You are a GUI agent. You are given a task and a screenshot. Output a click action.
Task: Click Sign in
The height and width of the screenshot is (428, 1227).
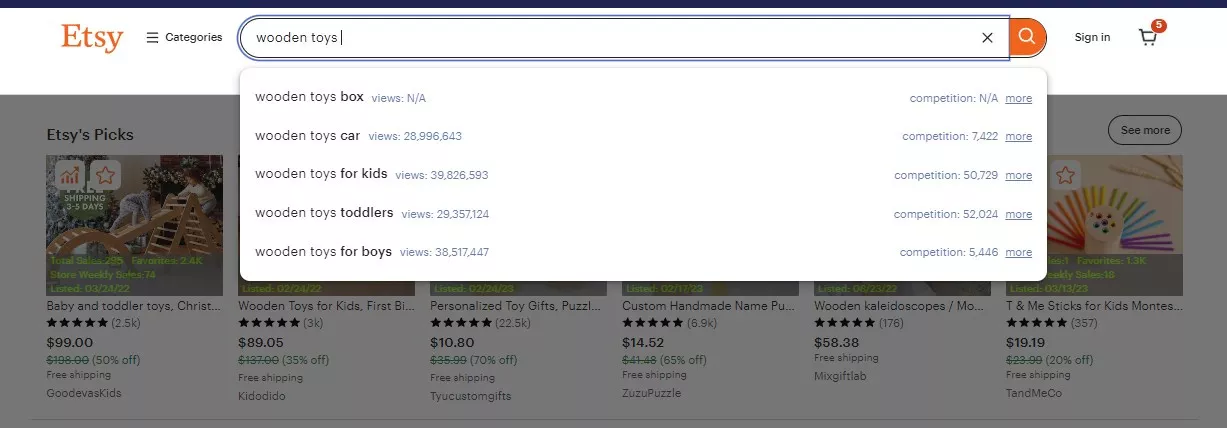point(1092,37)
